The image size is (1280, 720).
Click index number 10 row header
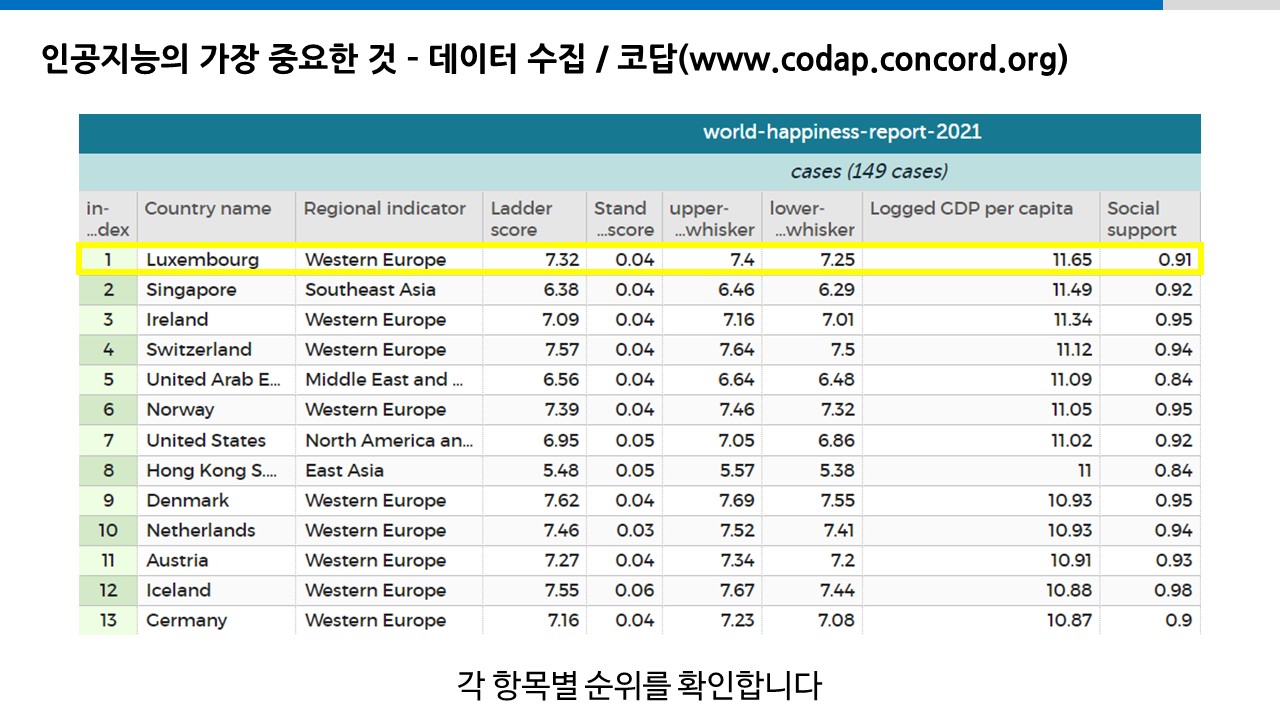tap(108, 531)
